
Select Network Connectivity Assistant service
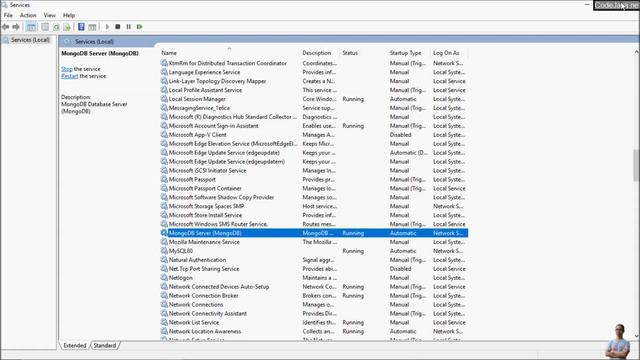click(x=314, y=313)
